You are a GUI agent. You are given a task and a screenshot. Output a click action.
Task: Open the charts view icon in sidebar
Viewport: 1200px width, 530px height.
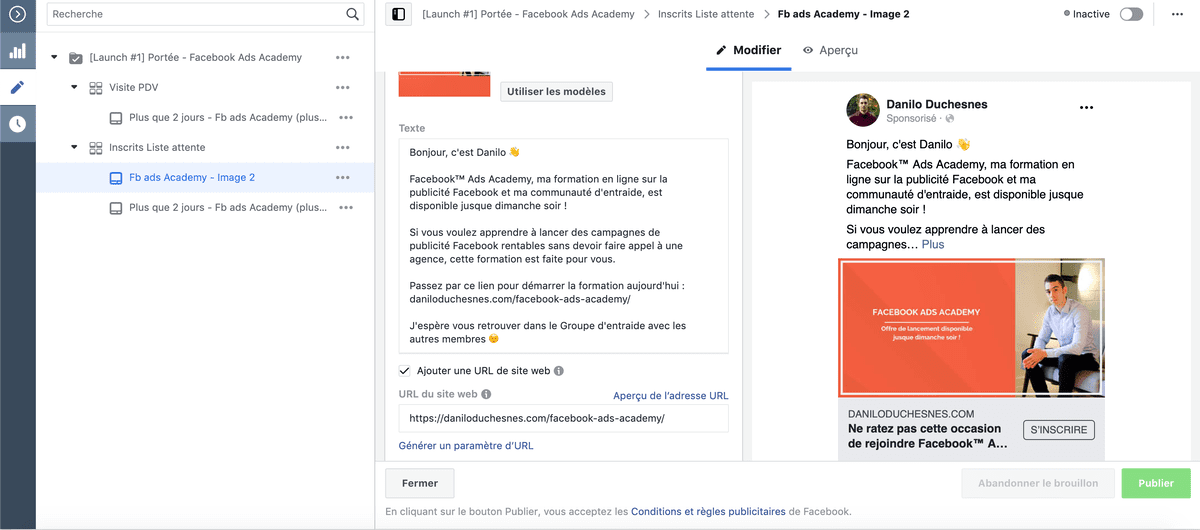[x=17, y=51]
